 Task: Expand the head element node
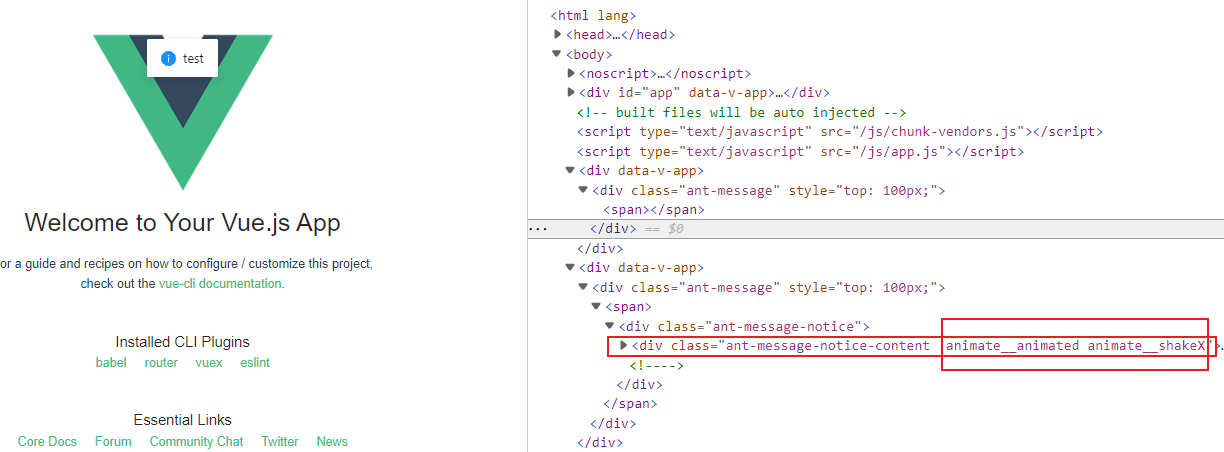pos(558,35)
